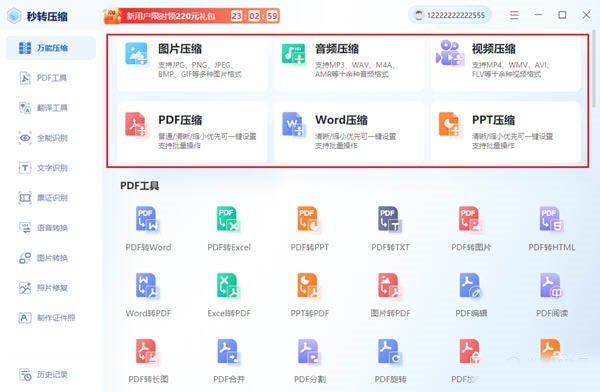Launch the 图片转PDF tool
Image resolution: width=600 pixels, height=392 pixels.
pos(390,295)
